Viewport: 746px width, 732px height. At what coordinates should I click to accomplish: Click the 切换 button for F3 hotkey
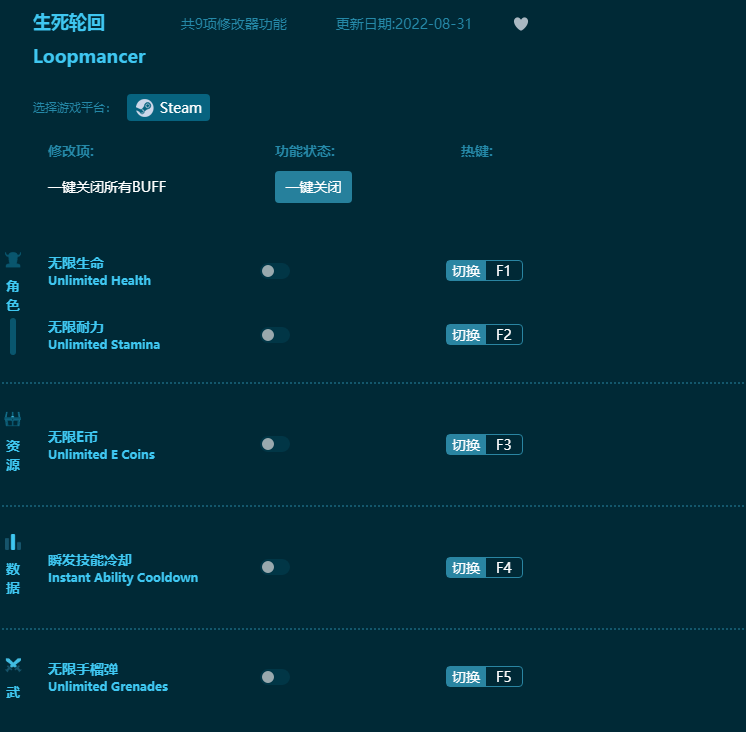466,444
